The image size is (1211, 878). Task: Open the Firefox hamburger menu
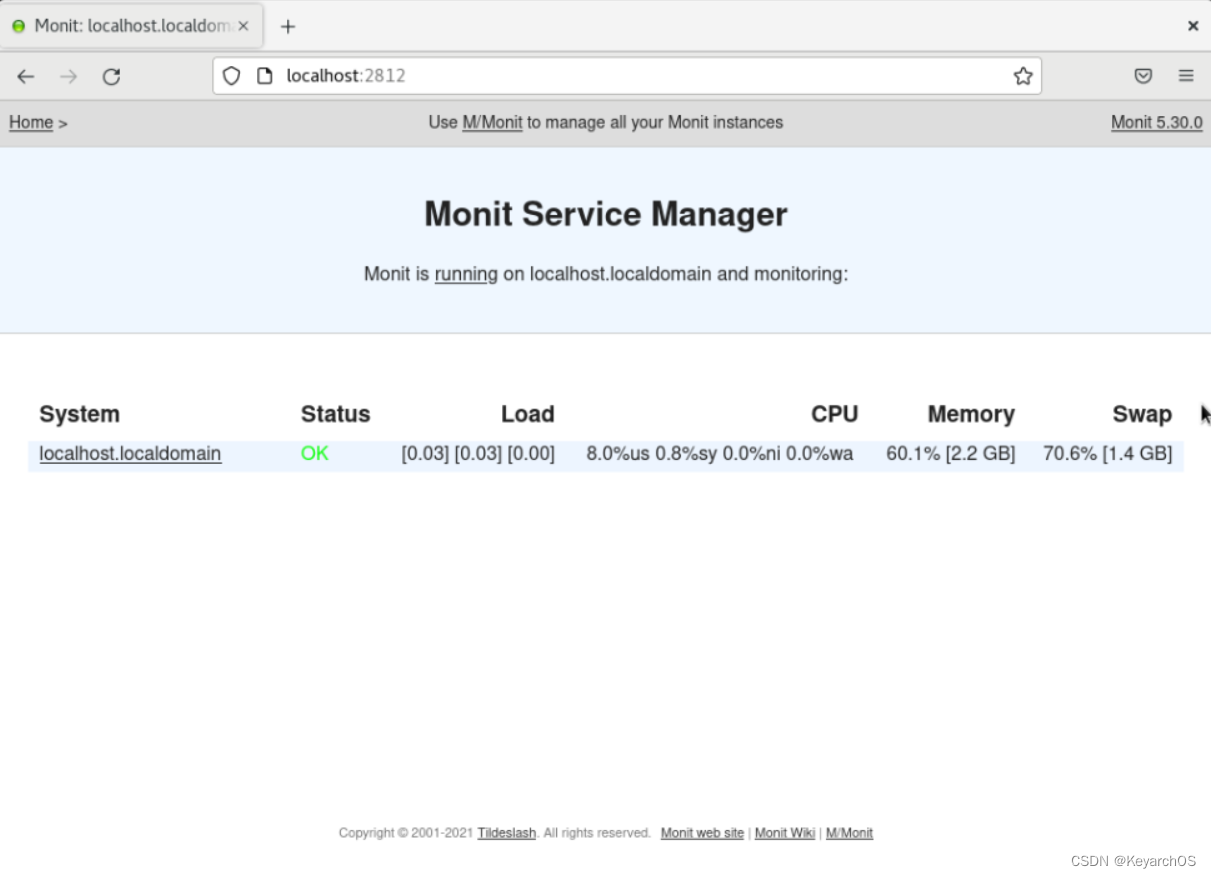click(1186, 76)
